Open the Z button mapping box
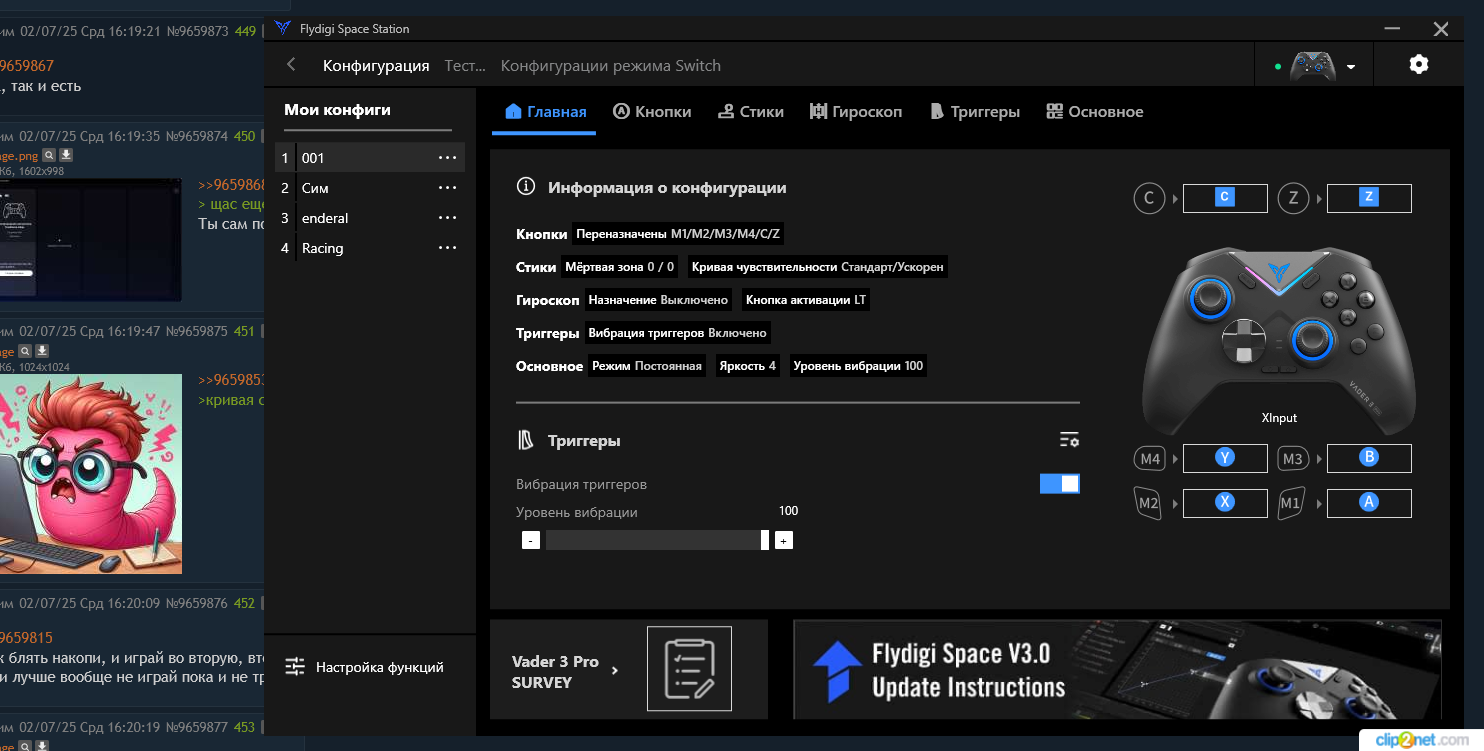The width and height of the screenshot is (1484, 751). pyautogui.click(x=1369, y=198)
